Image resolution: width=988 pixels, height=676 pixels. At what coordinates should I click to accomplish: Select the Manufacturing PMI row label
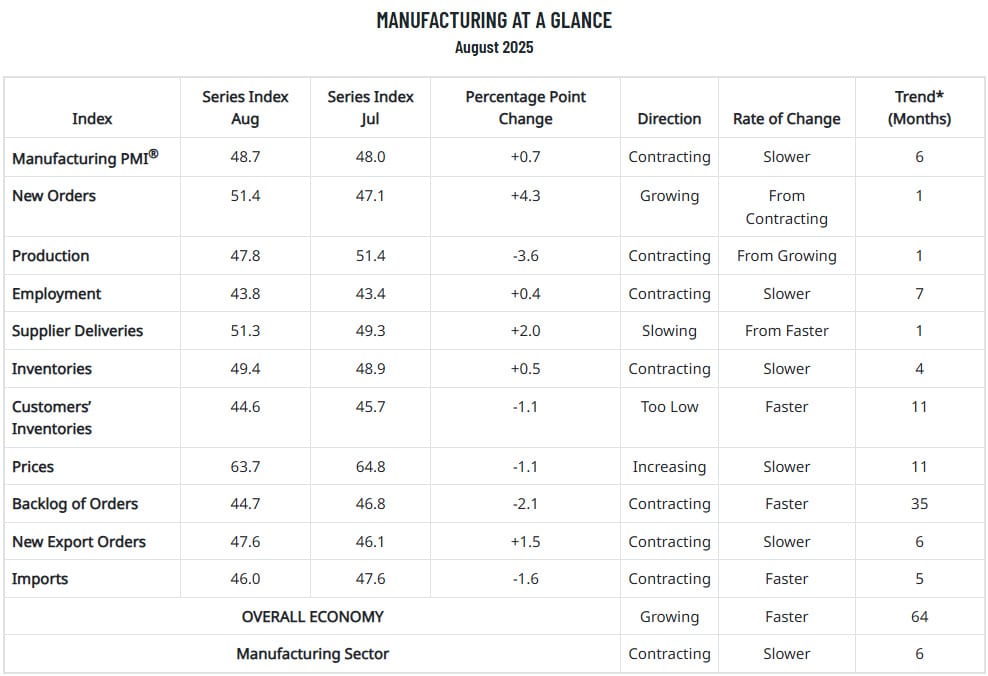[85, 157]
